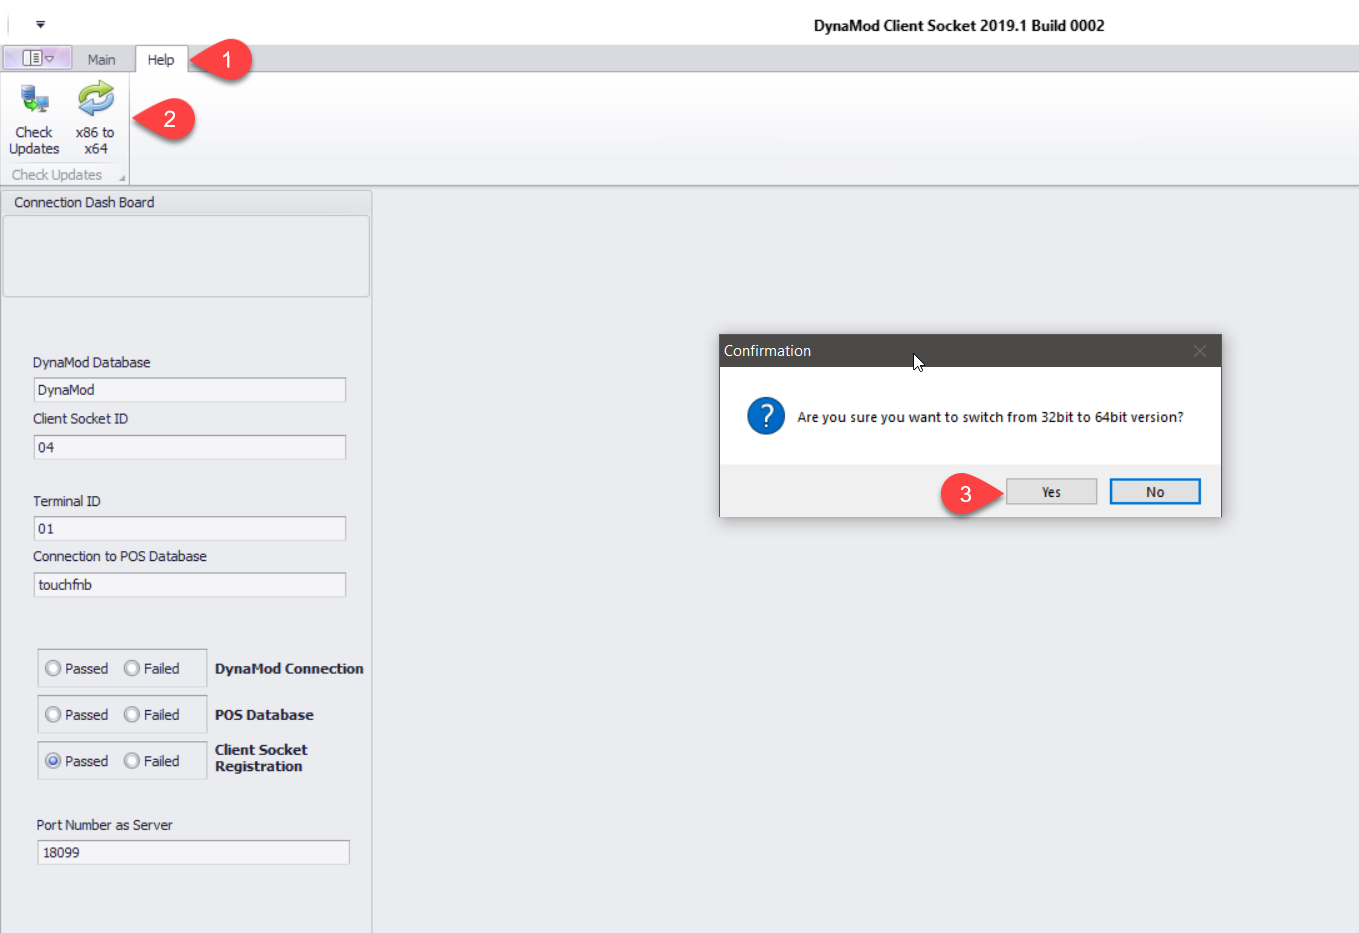1359x933 pixels.
Task: Click the POS Database label
Action: coord(264,715)
